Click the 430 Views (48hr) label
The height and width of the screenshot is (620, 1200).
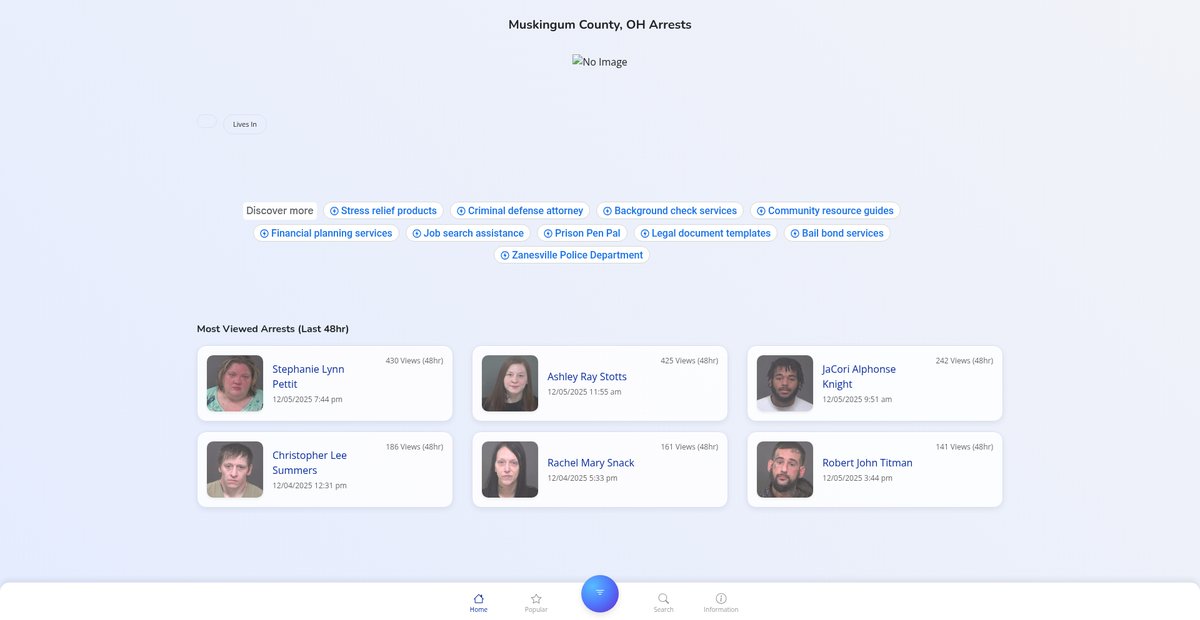pyautogui.click(x=414, y=361)
